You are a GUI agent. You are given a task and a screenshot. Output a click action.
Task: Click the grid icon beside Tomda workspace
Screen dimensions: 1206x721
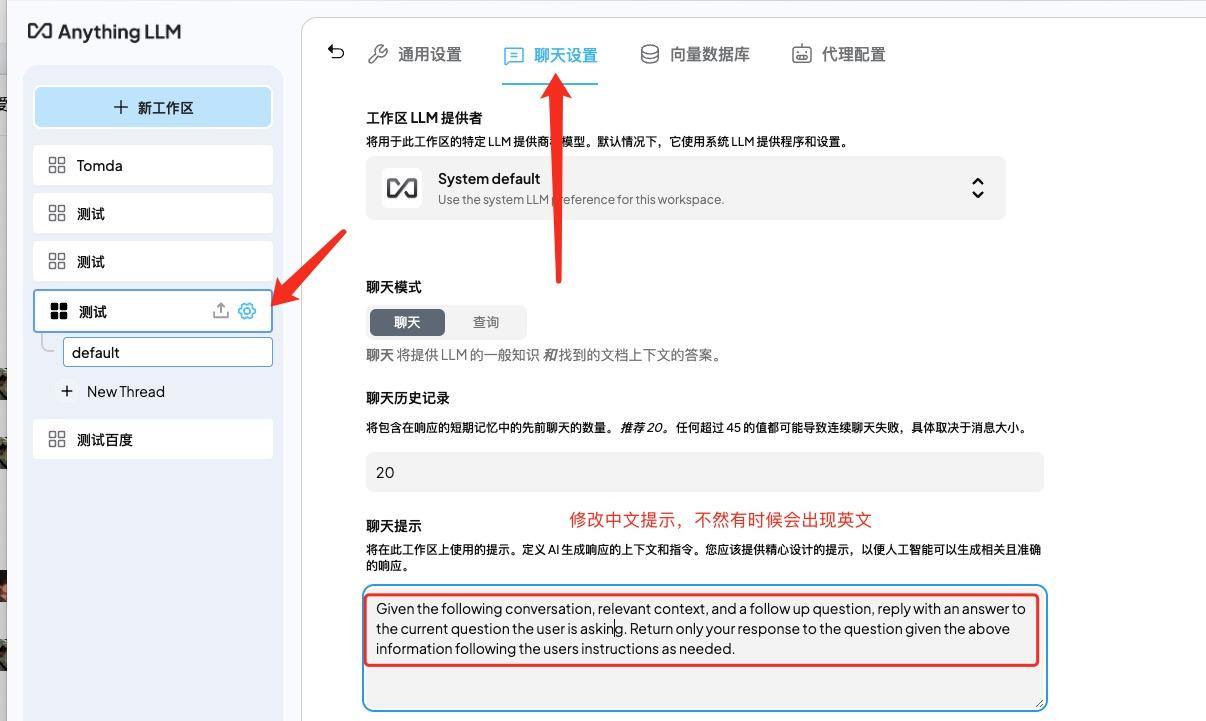pyautogui.click(x=57, y=165)
